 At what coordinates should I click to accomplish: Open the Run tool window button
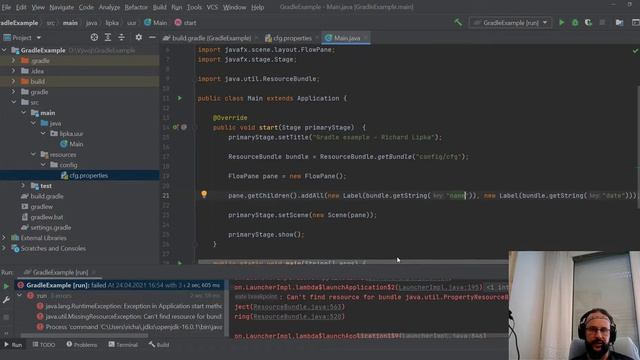point(13,345)
